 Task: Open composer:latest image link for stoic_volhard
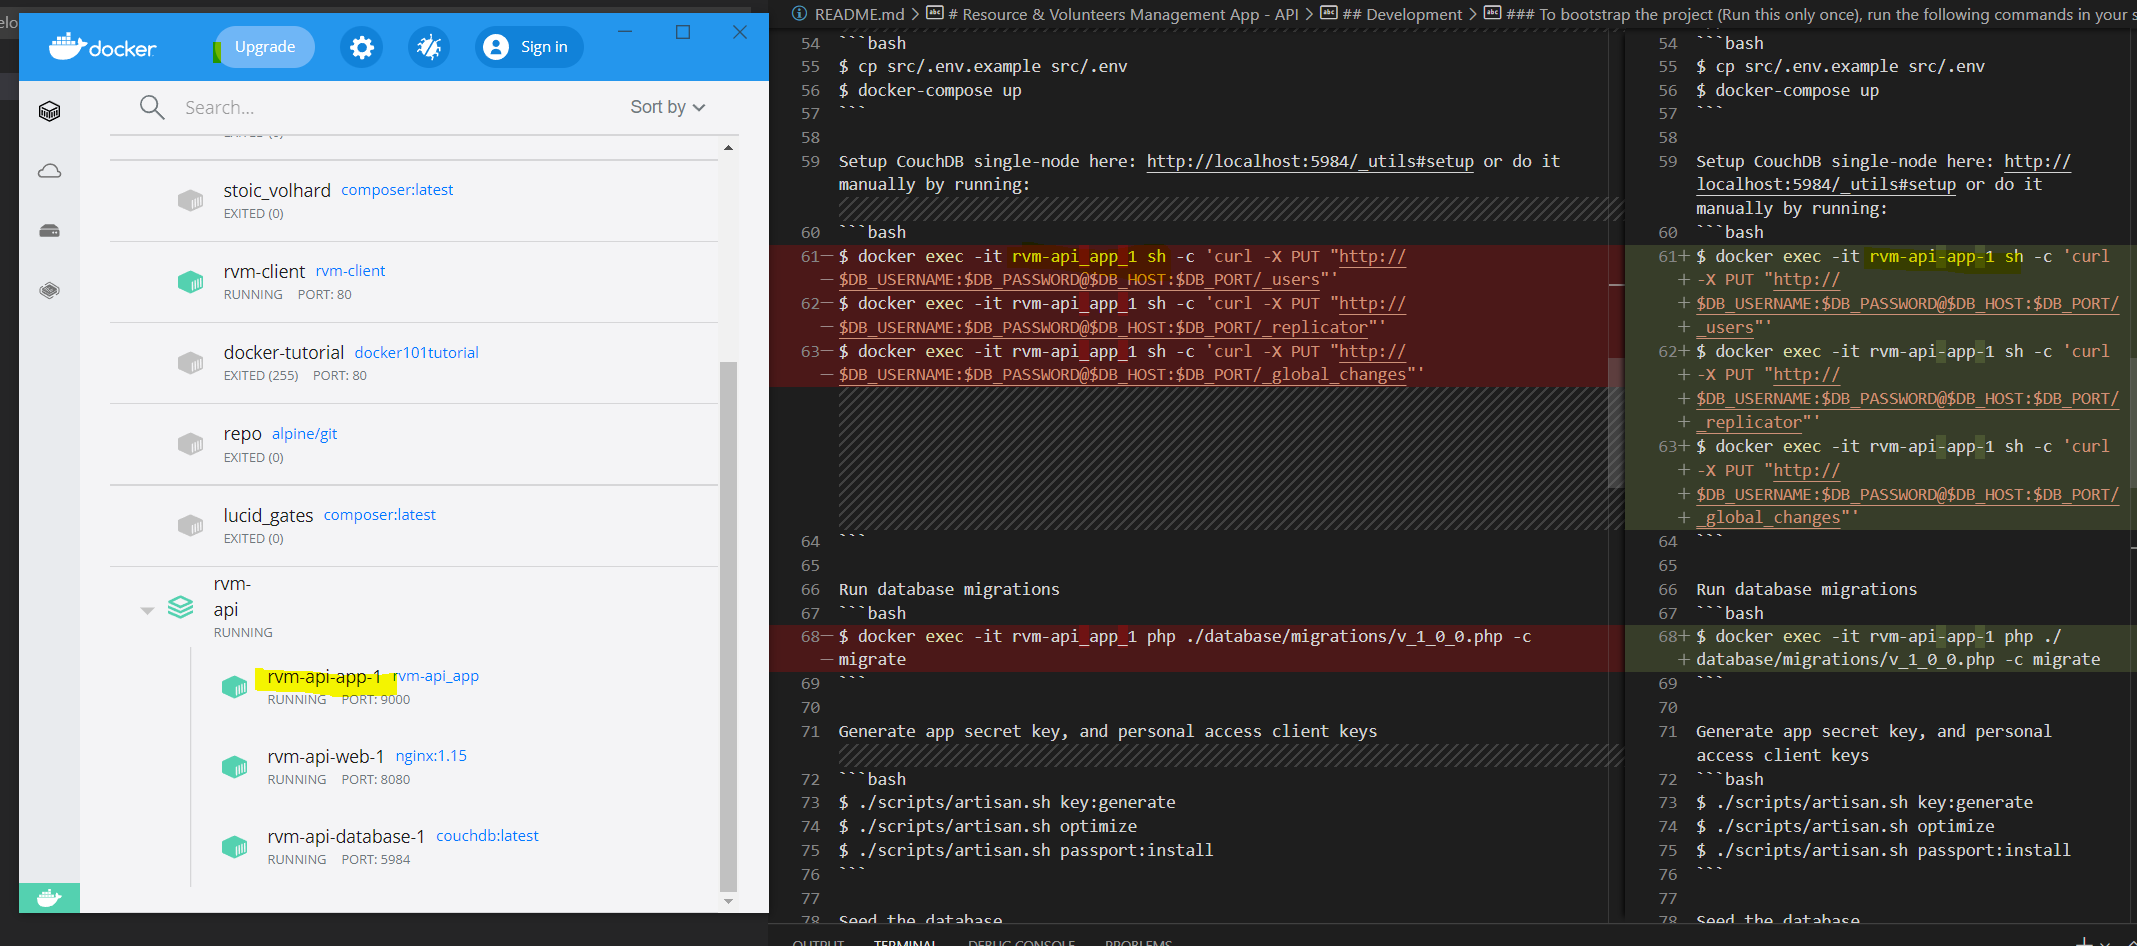(397, 190)
